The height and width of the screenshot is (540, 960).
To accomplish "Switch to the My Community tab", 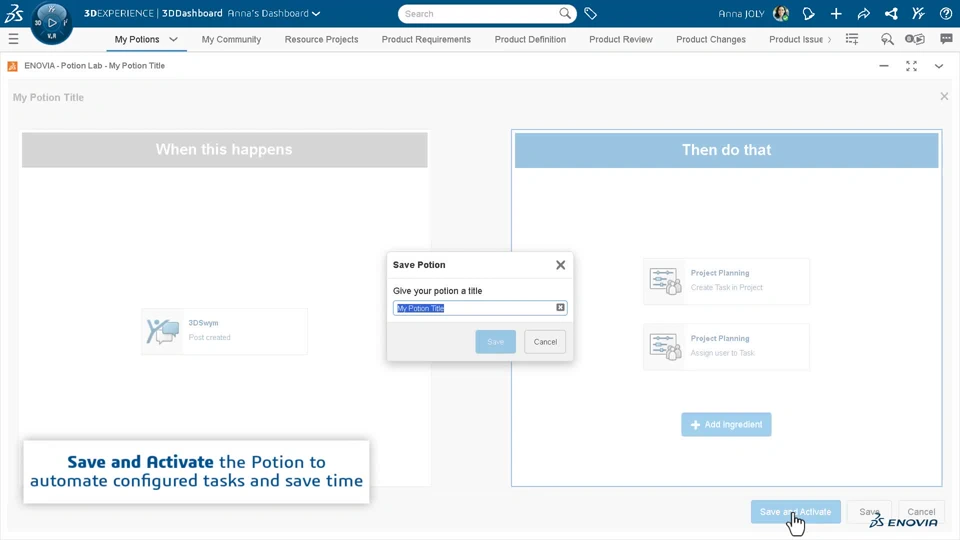I will tap(231, 39).
